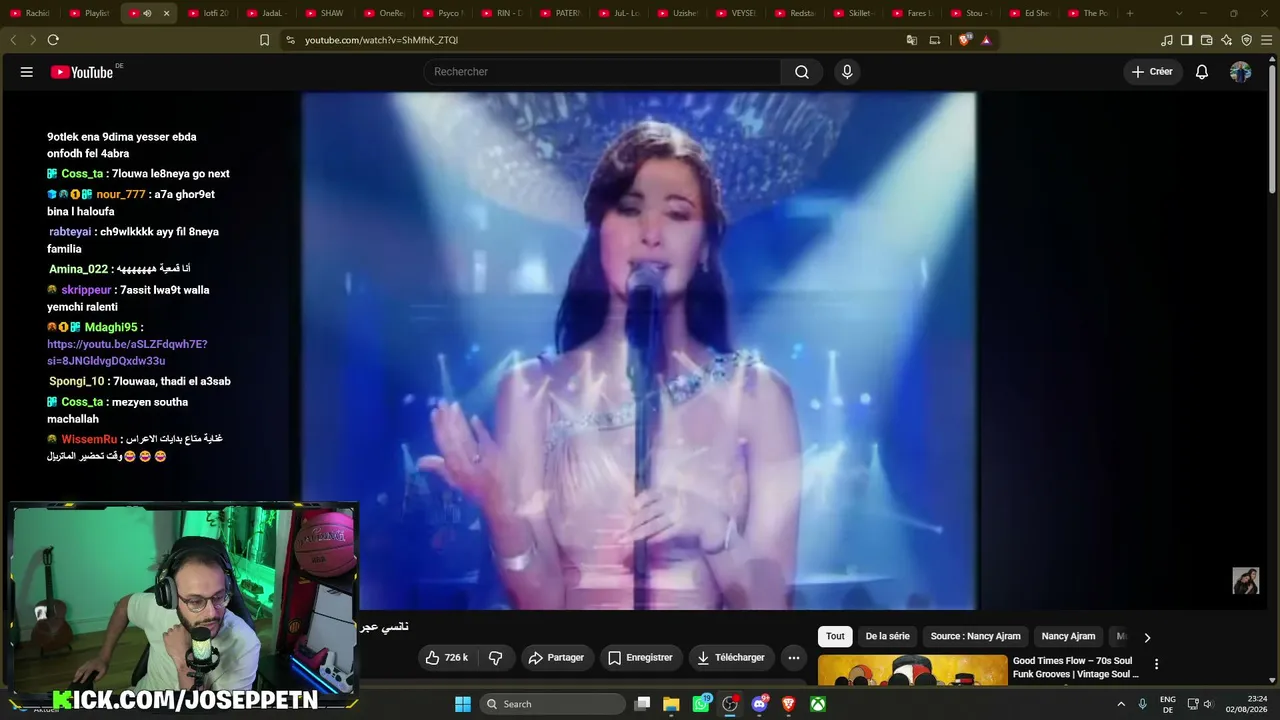The image size is (1280, 720).
Task: Start voice search with the microphone
Action: 847,72
